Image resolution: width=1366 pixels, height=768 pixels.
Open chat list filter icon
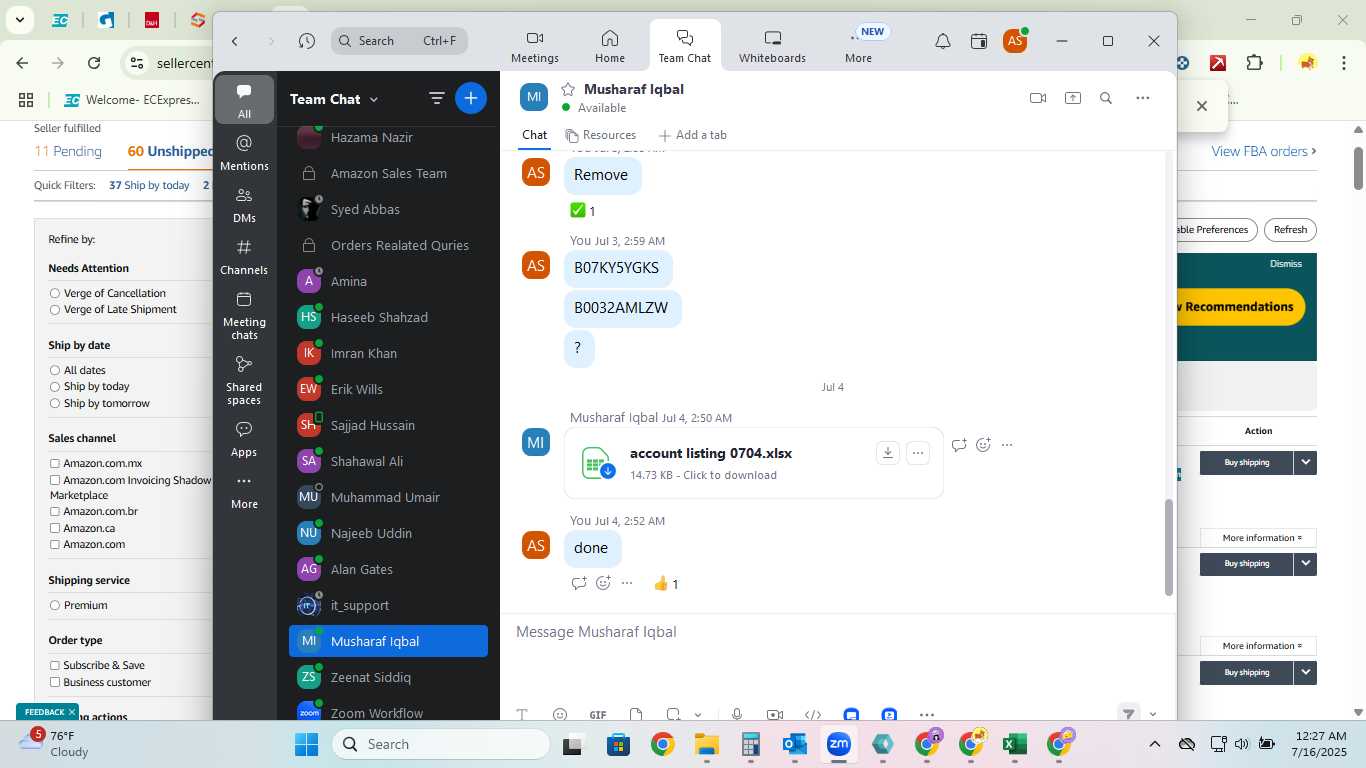click(437, 98)
